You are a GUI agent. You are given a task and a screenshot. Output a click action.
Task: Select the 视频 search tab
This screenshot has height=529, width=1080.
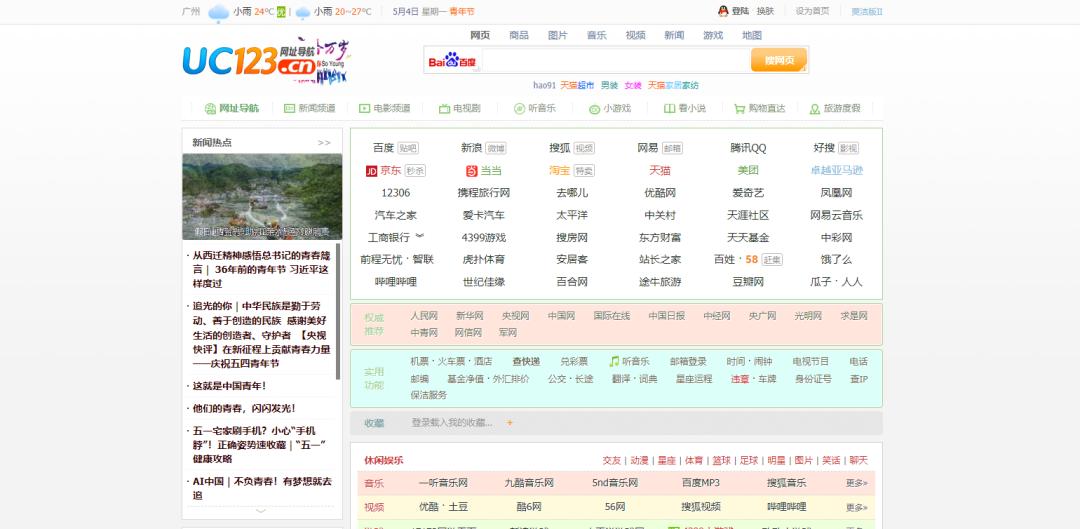tap(636, 35)
